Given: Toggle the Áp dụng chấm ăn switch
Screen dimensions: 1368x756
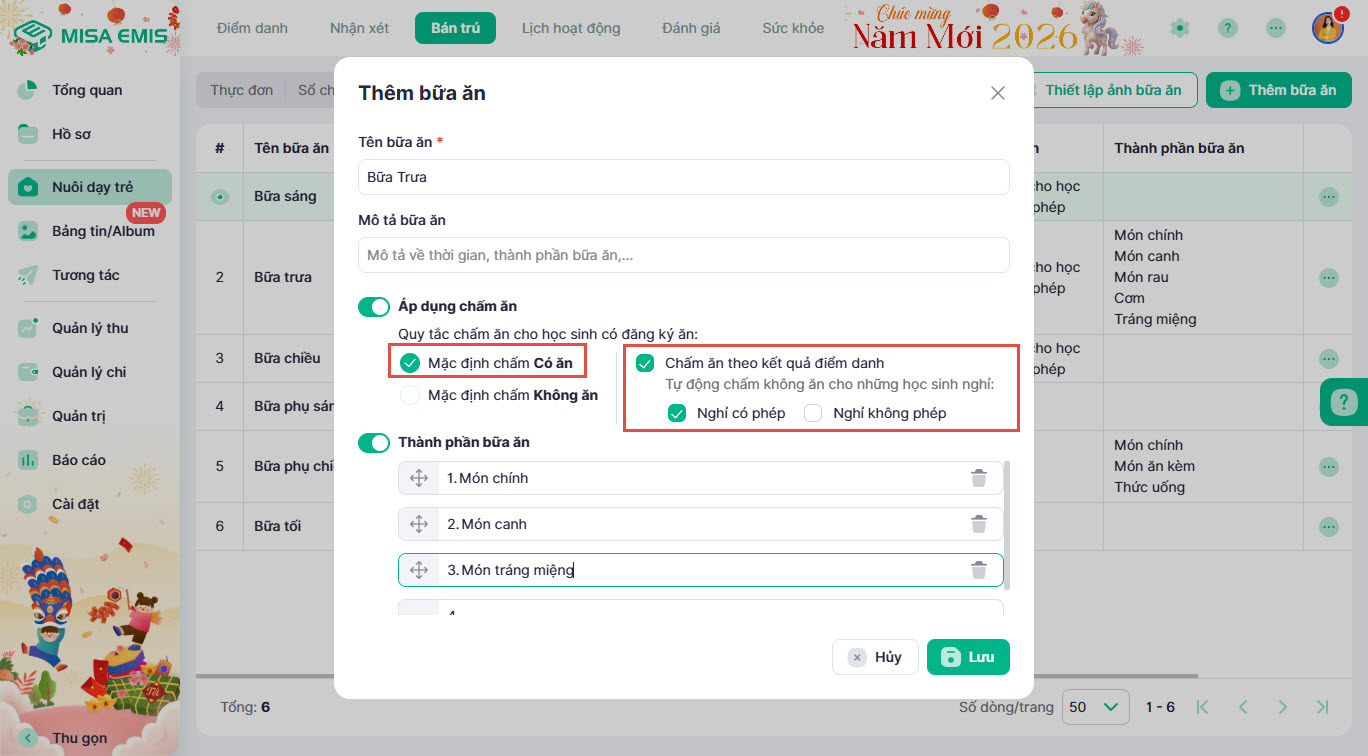Looking at the screenshot, I should click(x=374, y=306).
